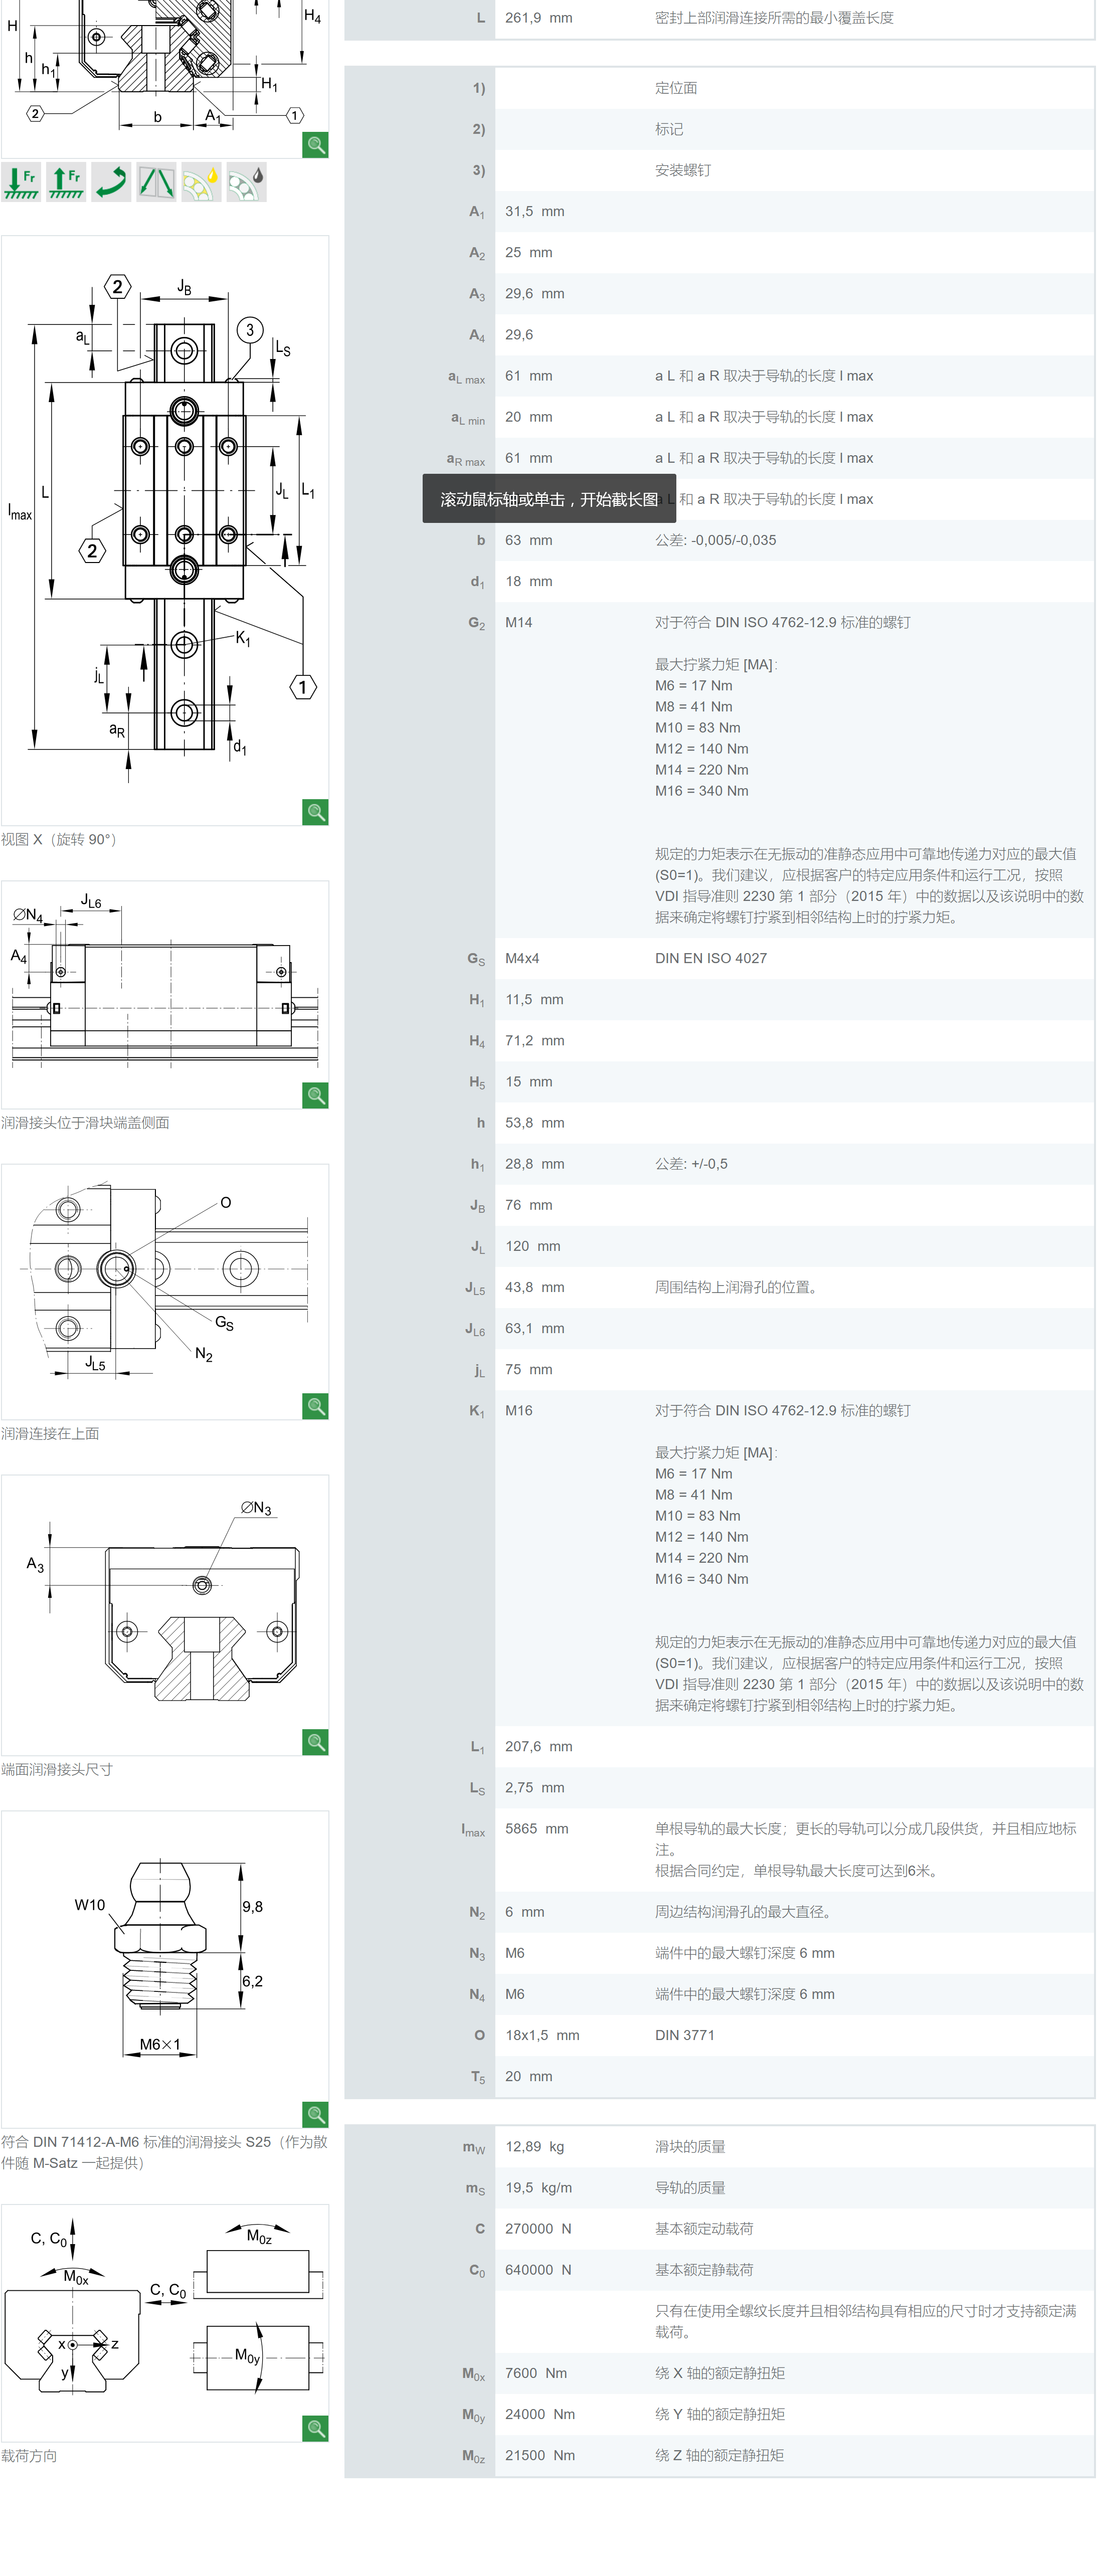1099x2576 pixels.
Task: Click the A1 value 31,5 mm
Action: pos(535,212)
